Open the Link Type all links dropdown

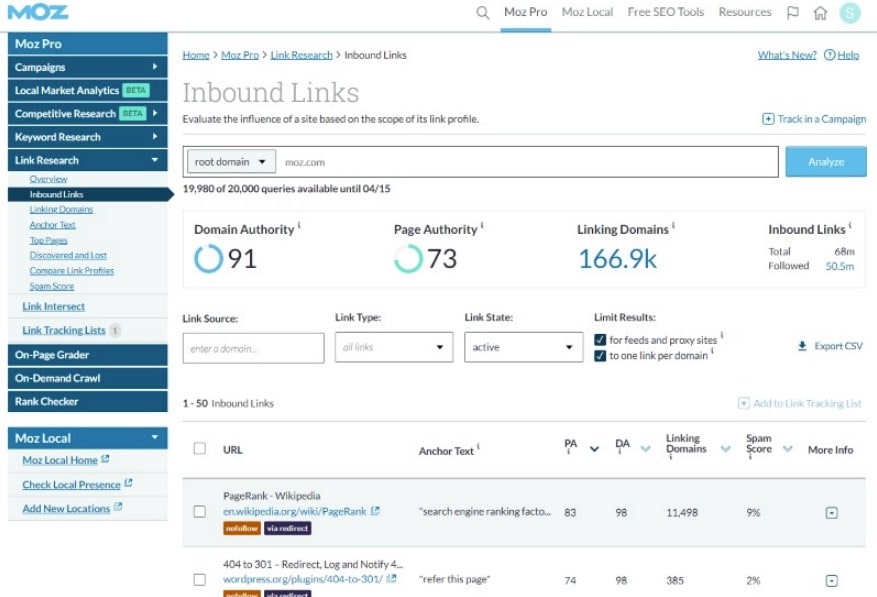[x=394, y=347]
